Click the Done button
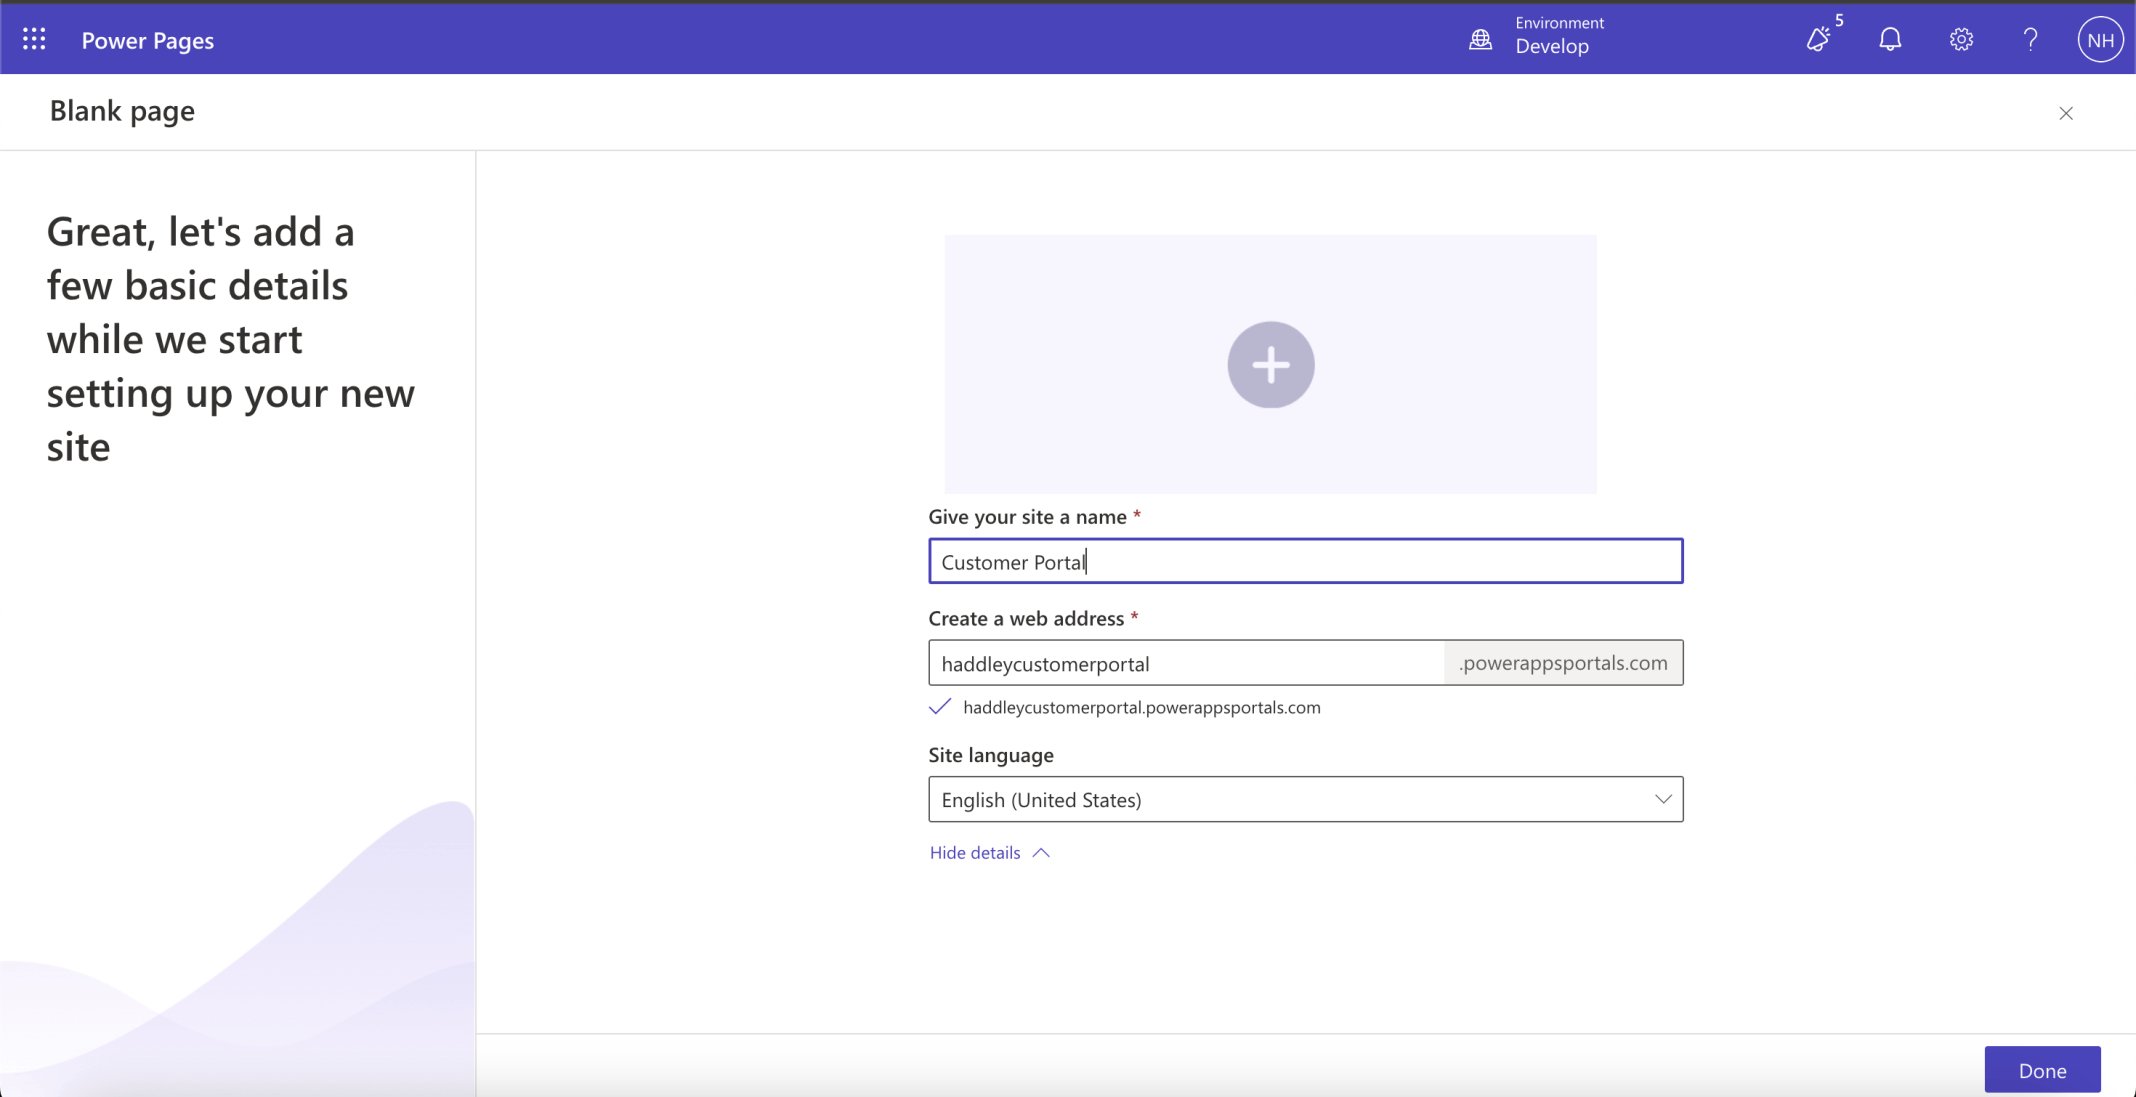Viewport: 2136px width, 1097px height. click(x=2041, y=1070)
